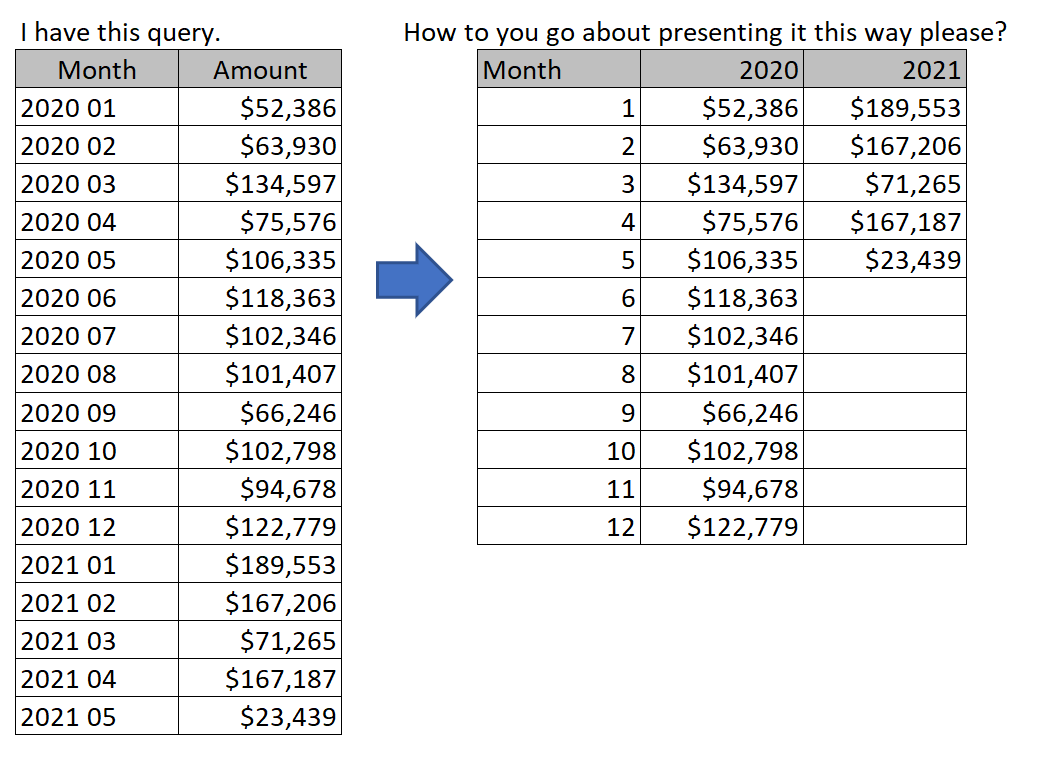The height and width of the screenshot is (766, 1042).
Task: Click month number 12 in right table
Action: [x=559, y=527]
